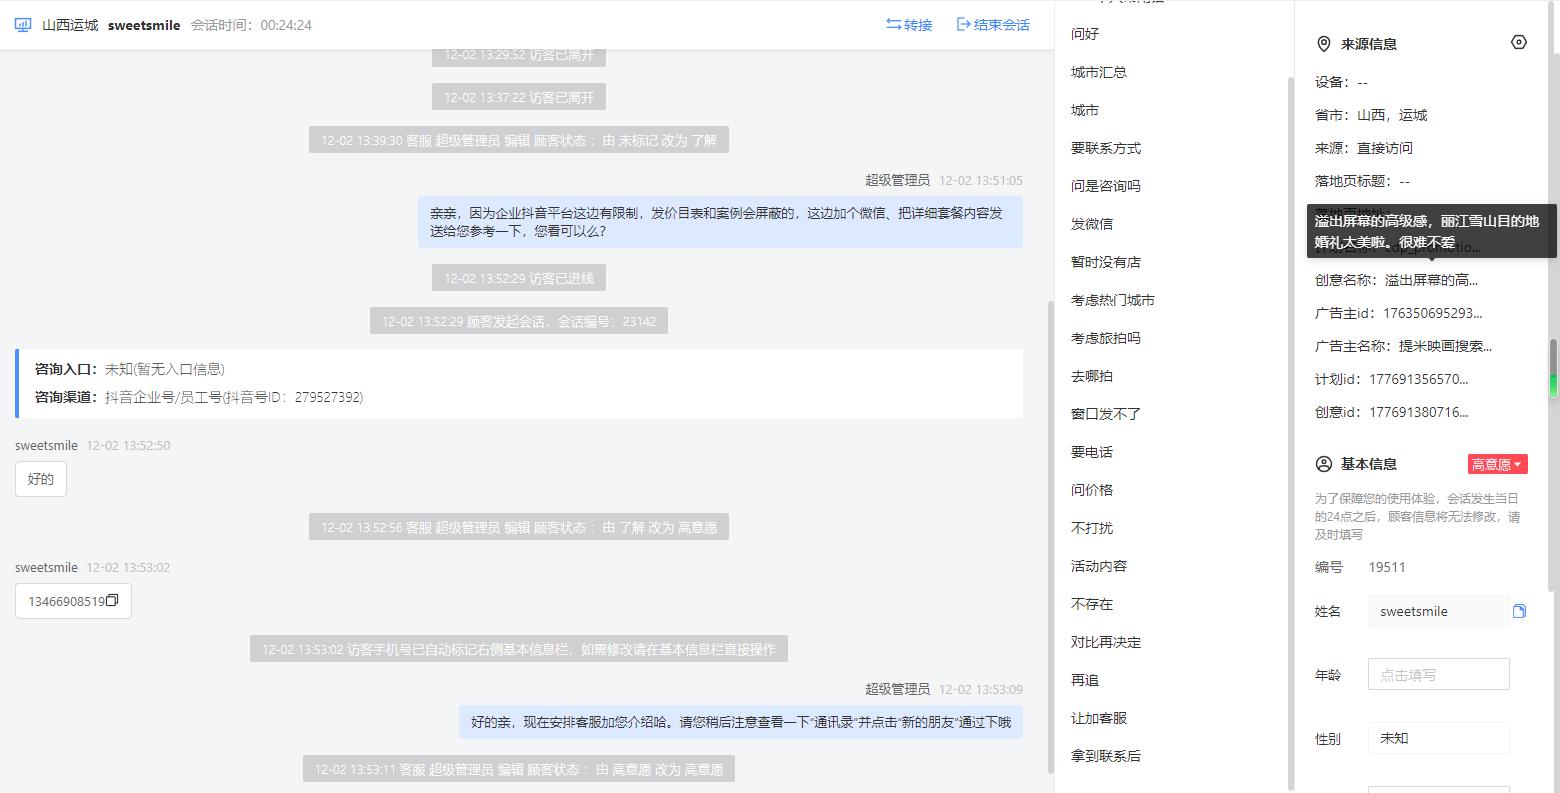
Task: Click the agent message about 抖音平台 restrictions
Action: pos(720,222)
